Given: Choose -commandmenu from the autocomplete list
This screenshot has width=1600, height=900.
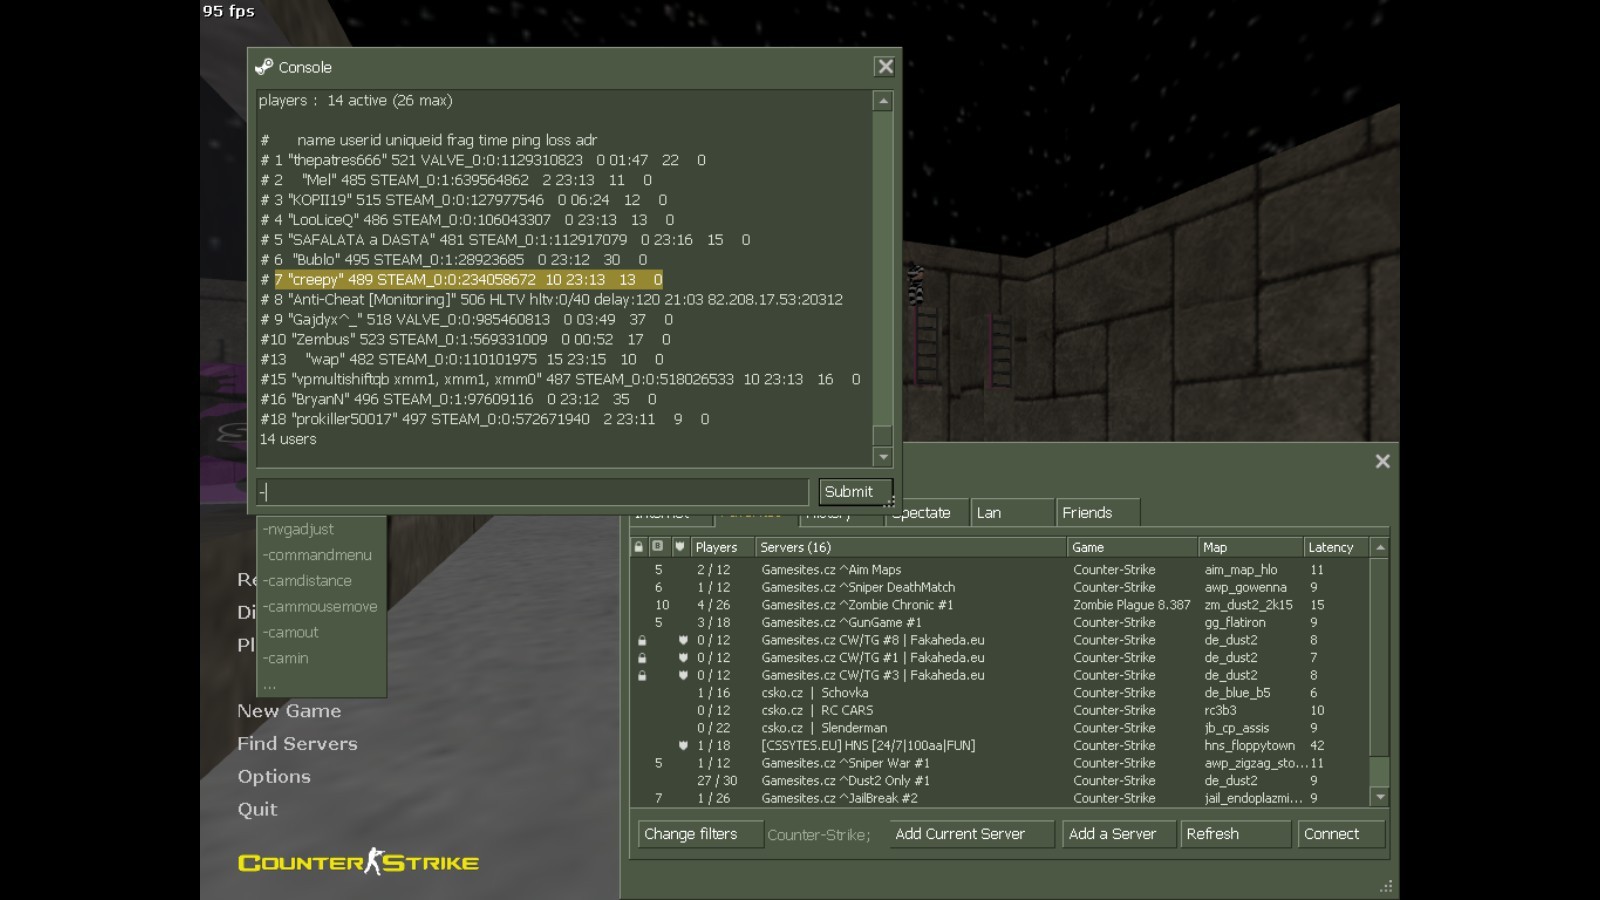Looking at the screenshot, I should [317, 555].
